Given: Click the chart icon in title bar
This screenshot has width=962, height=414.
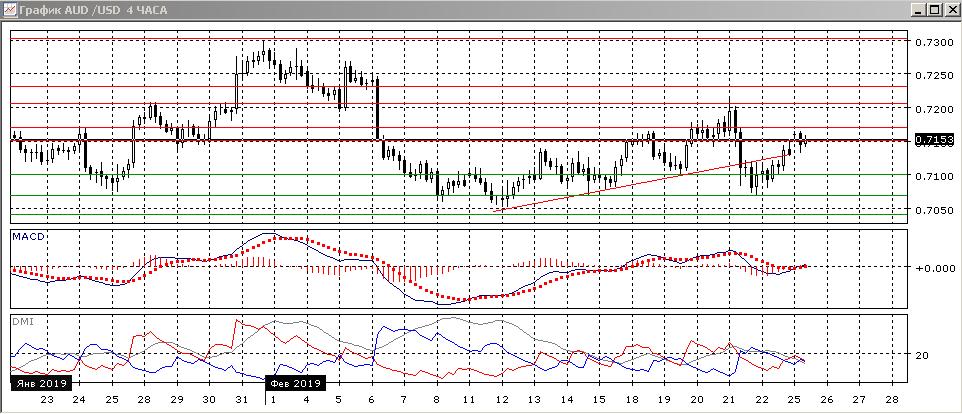Looking at the screenshot, I should [x=9, y=9].
